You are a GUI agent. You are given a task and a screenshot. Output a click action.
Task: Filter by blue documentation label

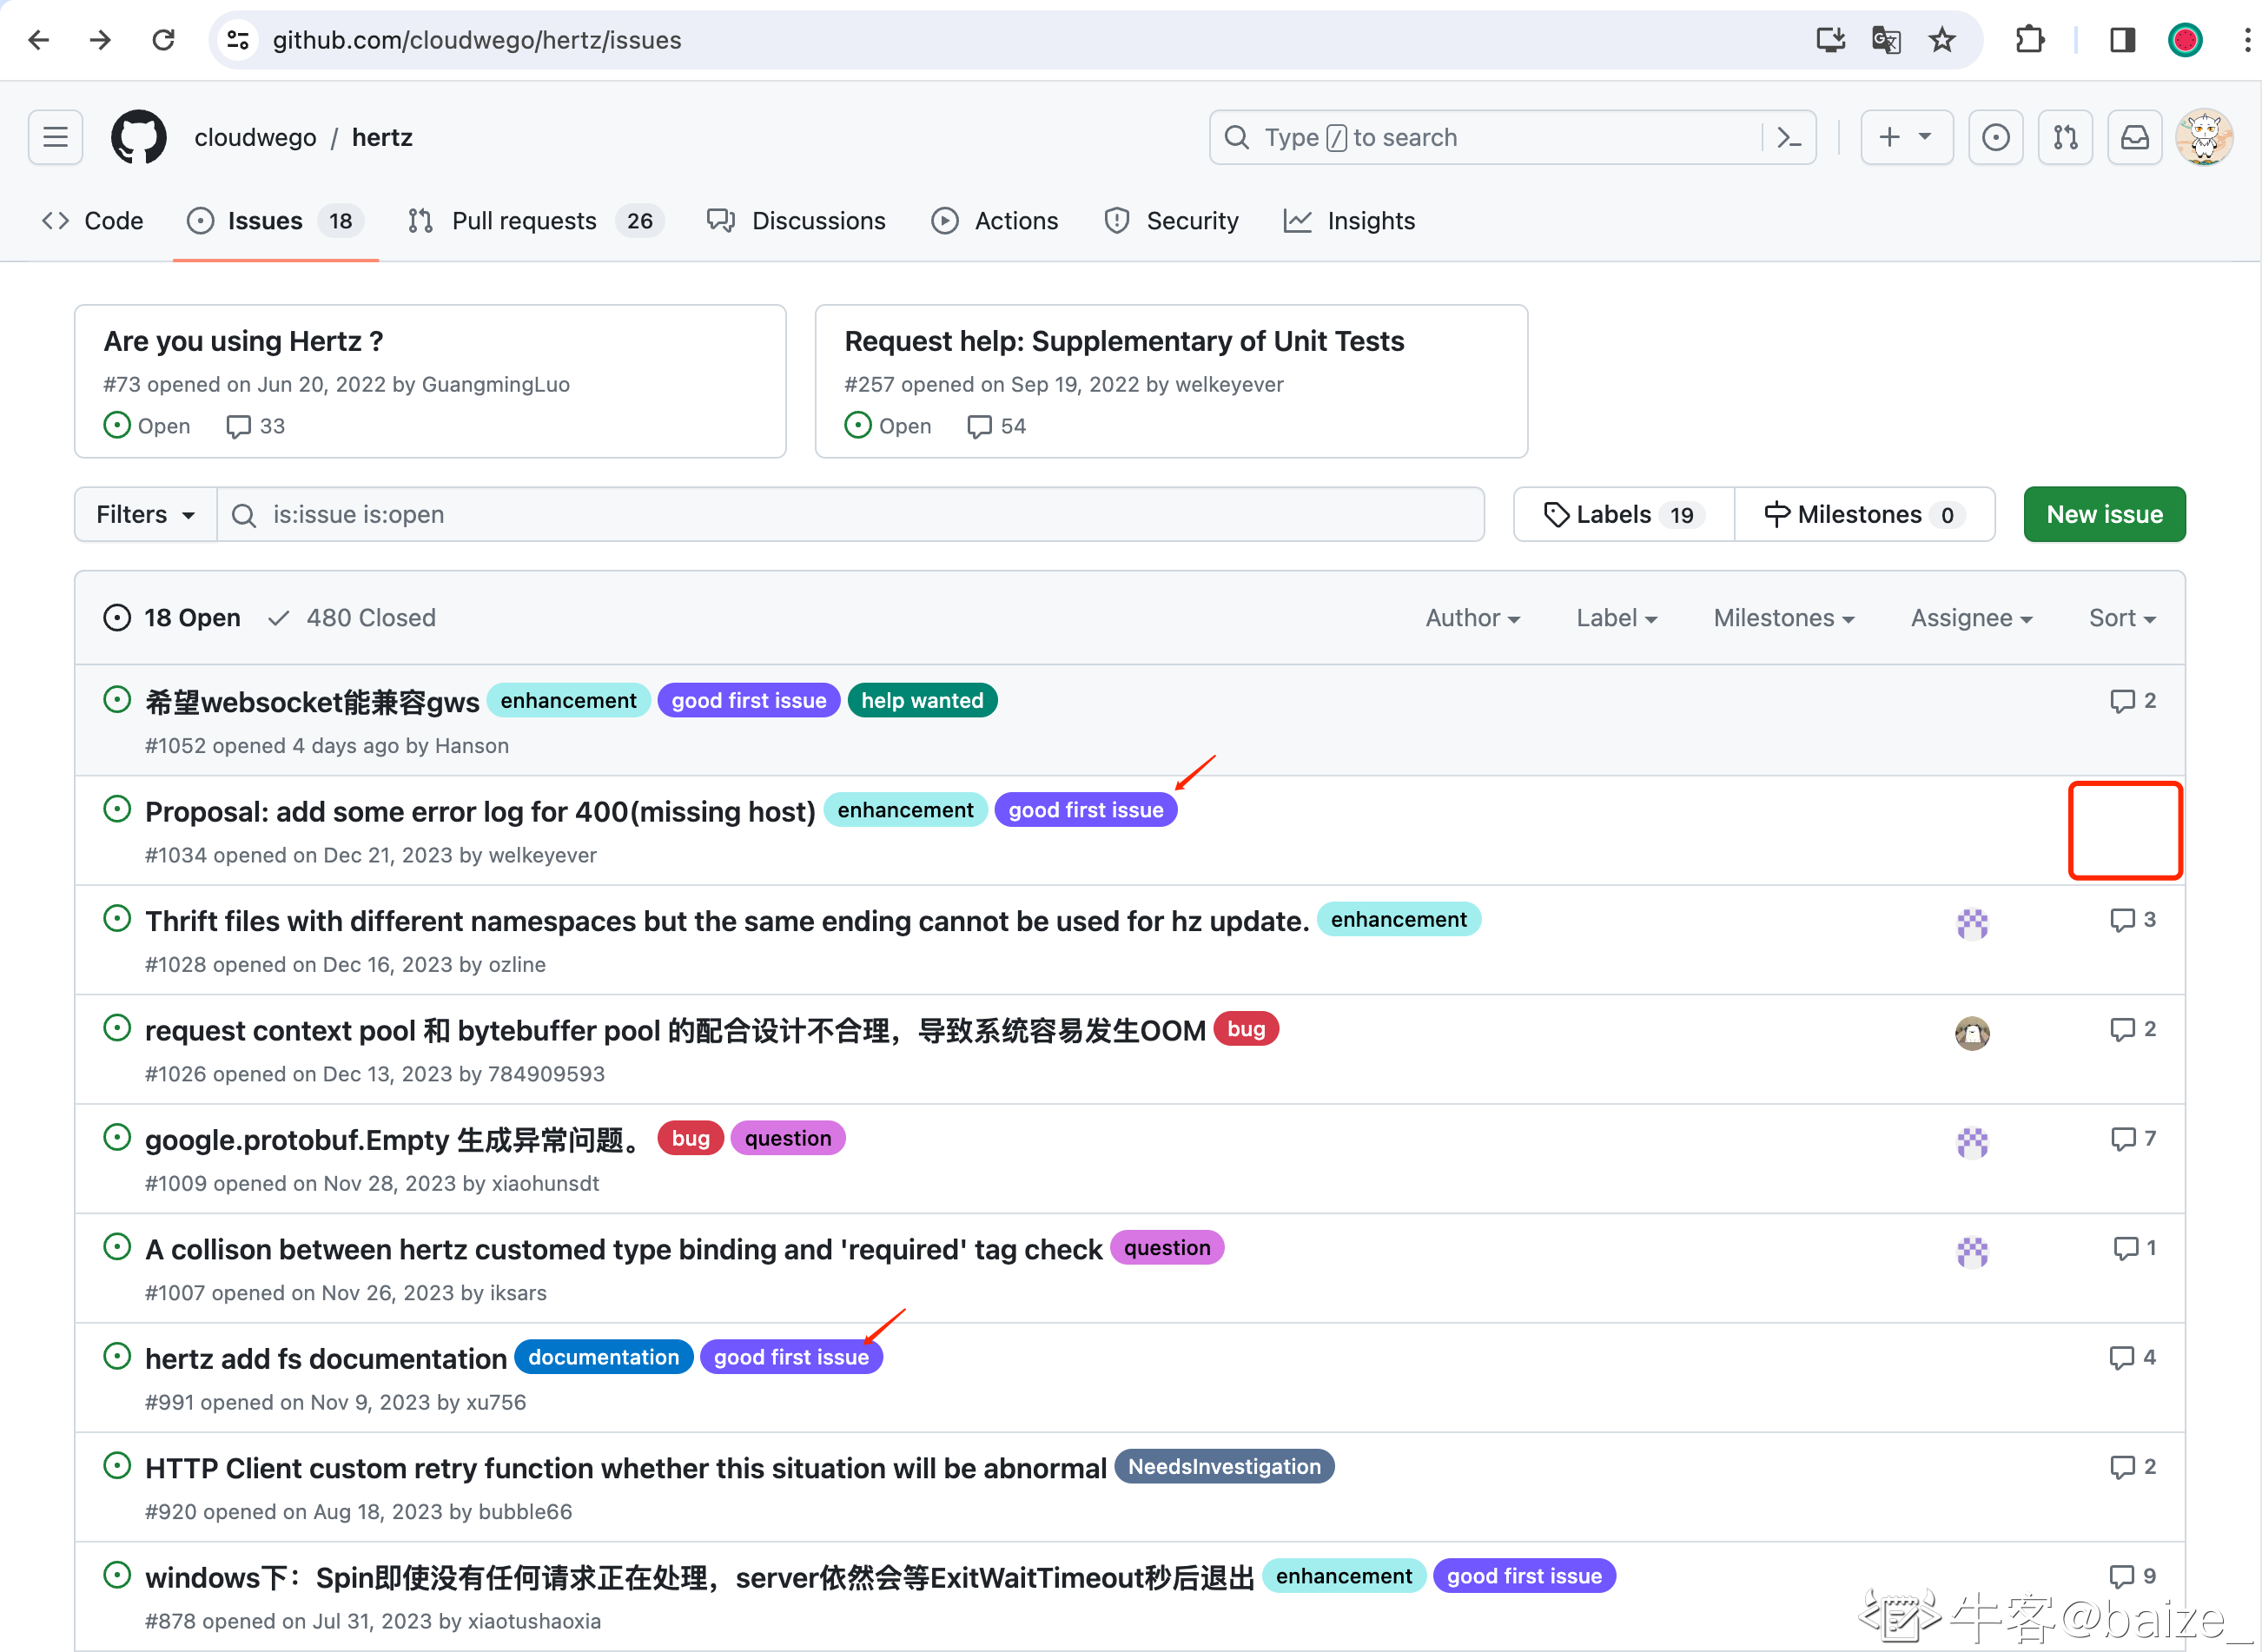(603, 1357)
